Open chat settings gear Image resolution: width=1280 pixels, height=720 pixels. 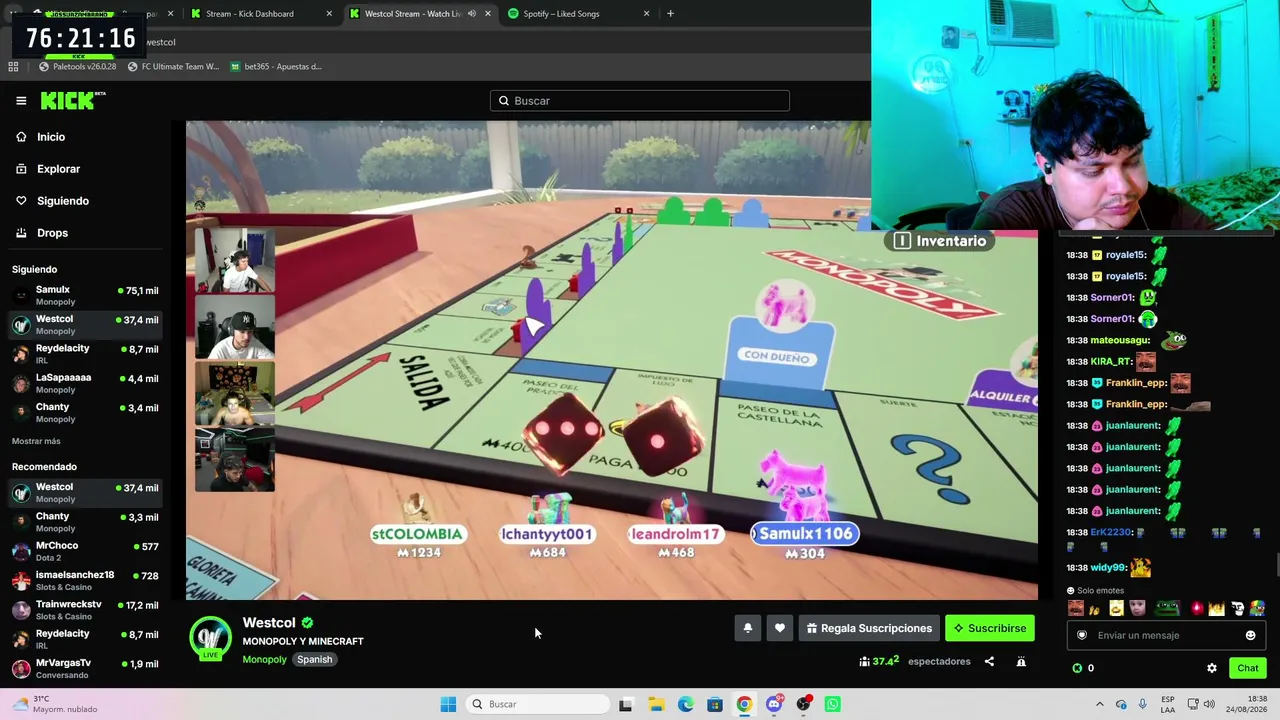1212,668
